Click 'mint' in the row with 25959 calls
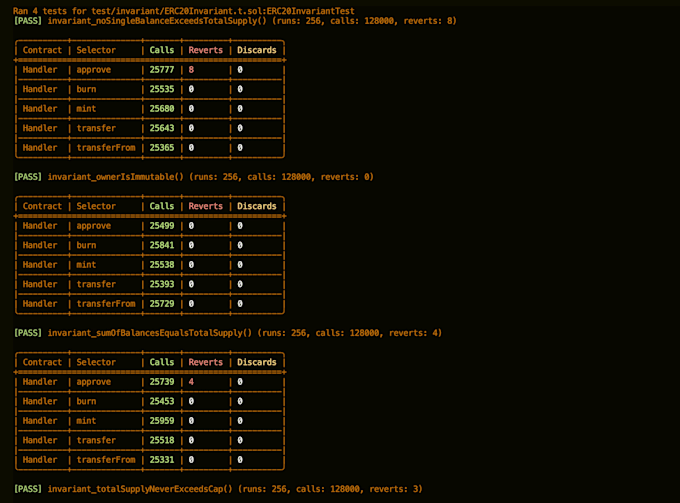Screen dimensions: 680x503 pos(86,421)
